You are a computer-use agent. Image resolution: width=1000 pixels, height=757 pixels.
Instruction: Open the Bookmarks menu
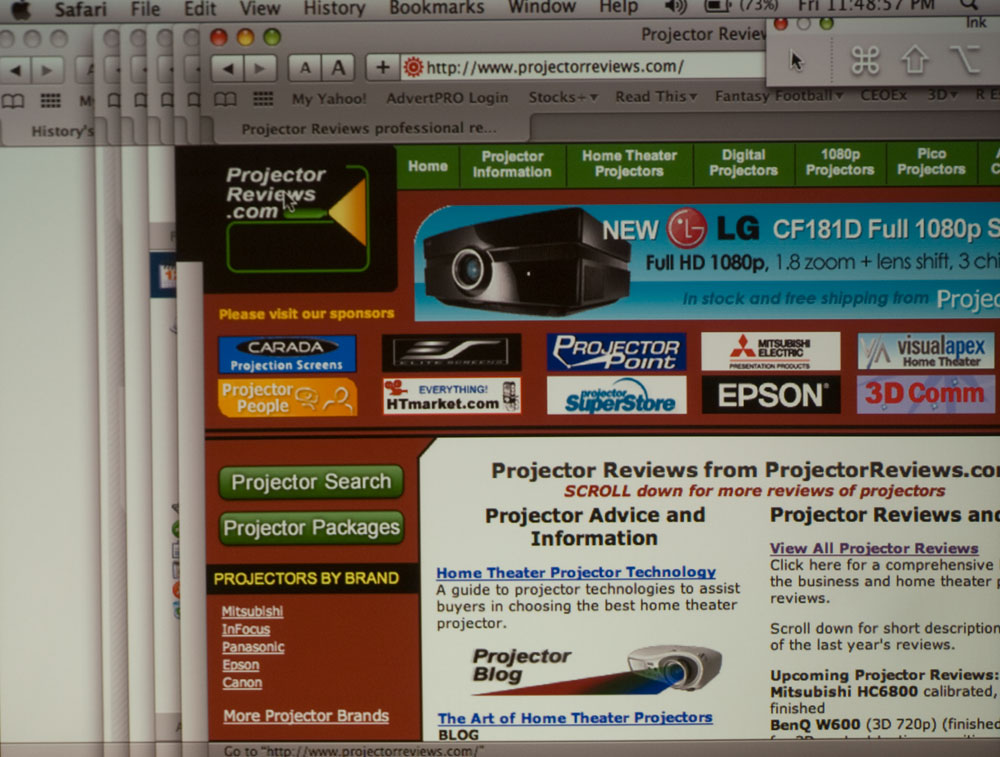(x=437, y=8)
